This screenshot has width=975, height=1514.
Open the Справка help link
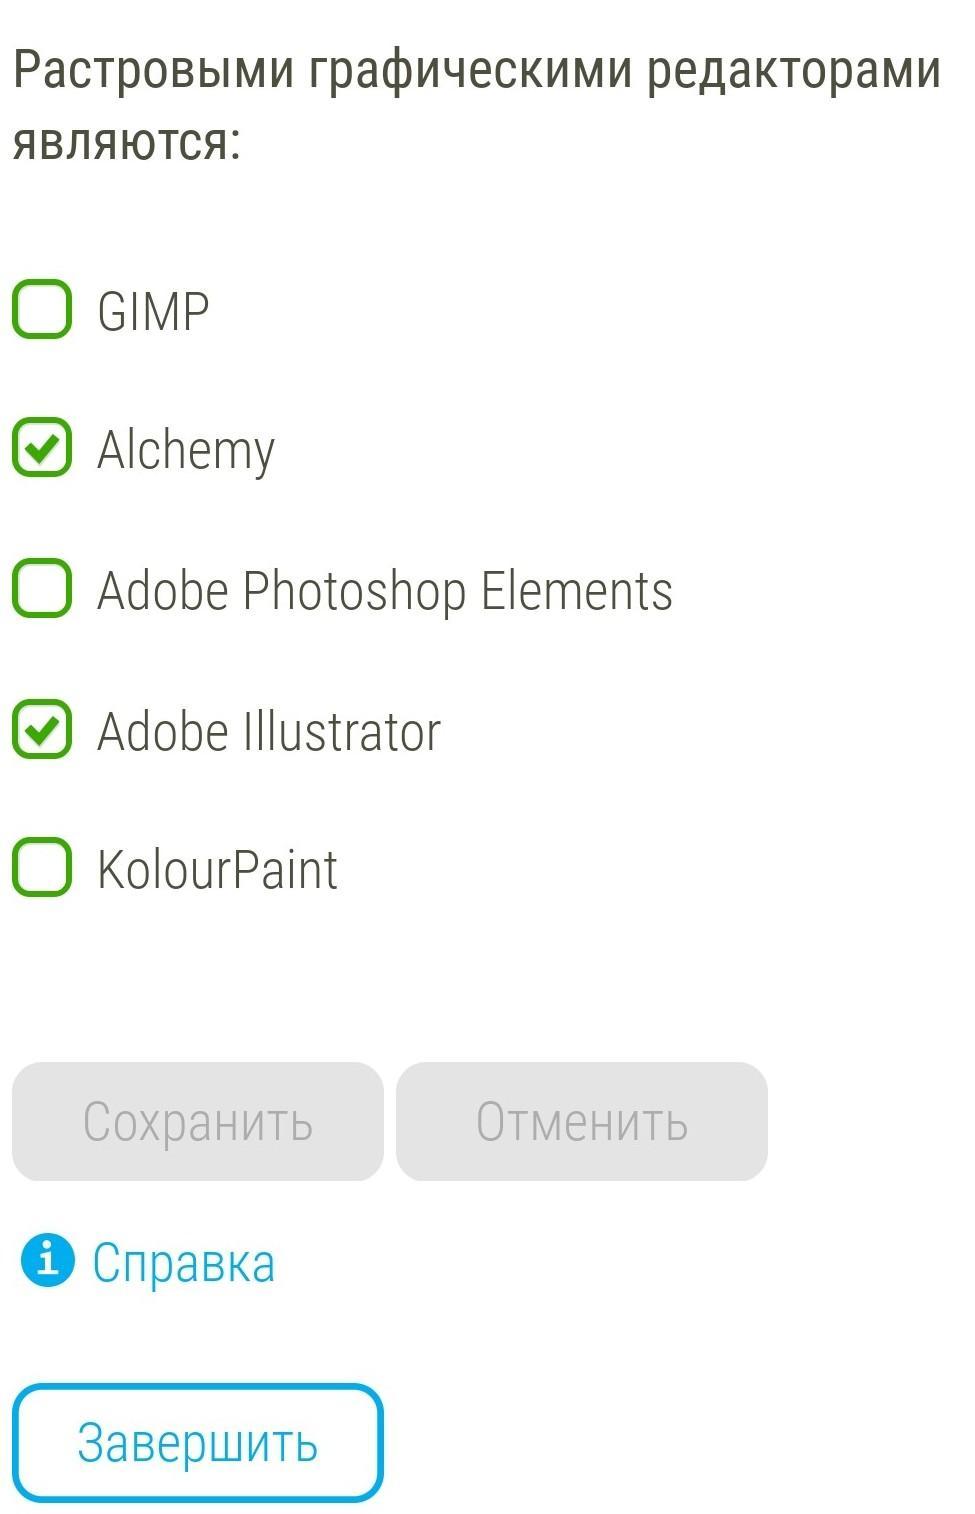tap(183, 1262)
